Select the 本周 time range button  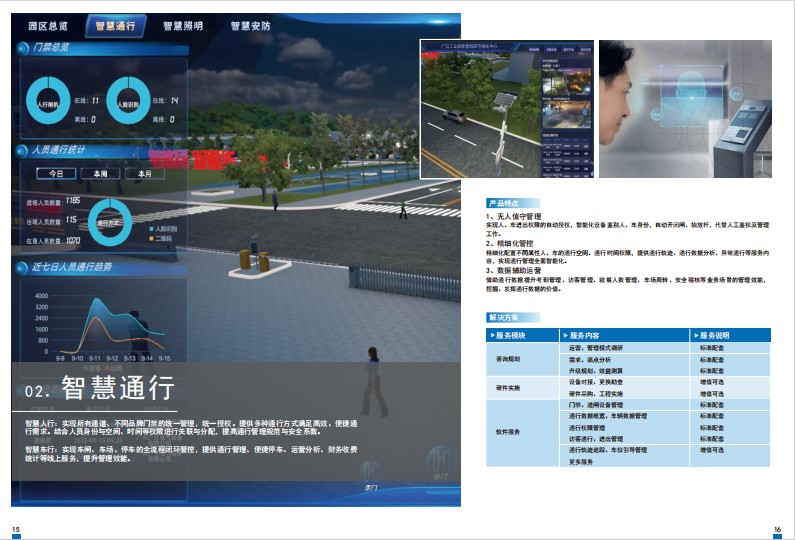[100, 173]
